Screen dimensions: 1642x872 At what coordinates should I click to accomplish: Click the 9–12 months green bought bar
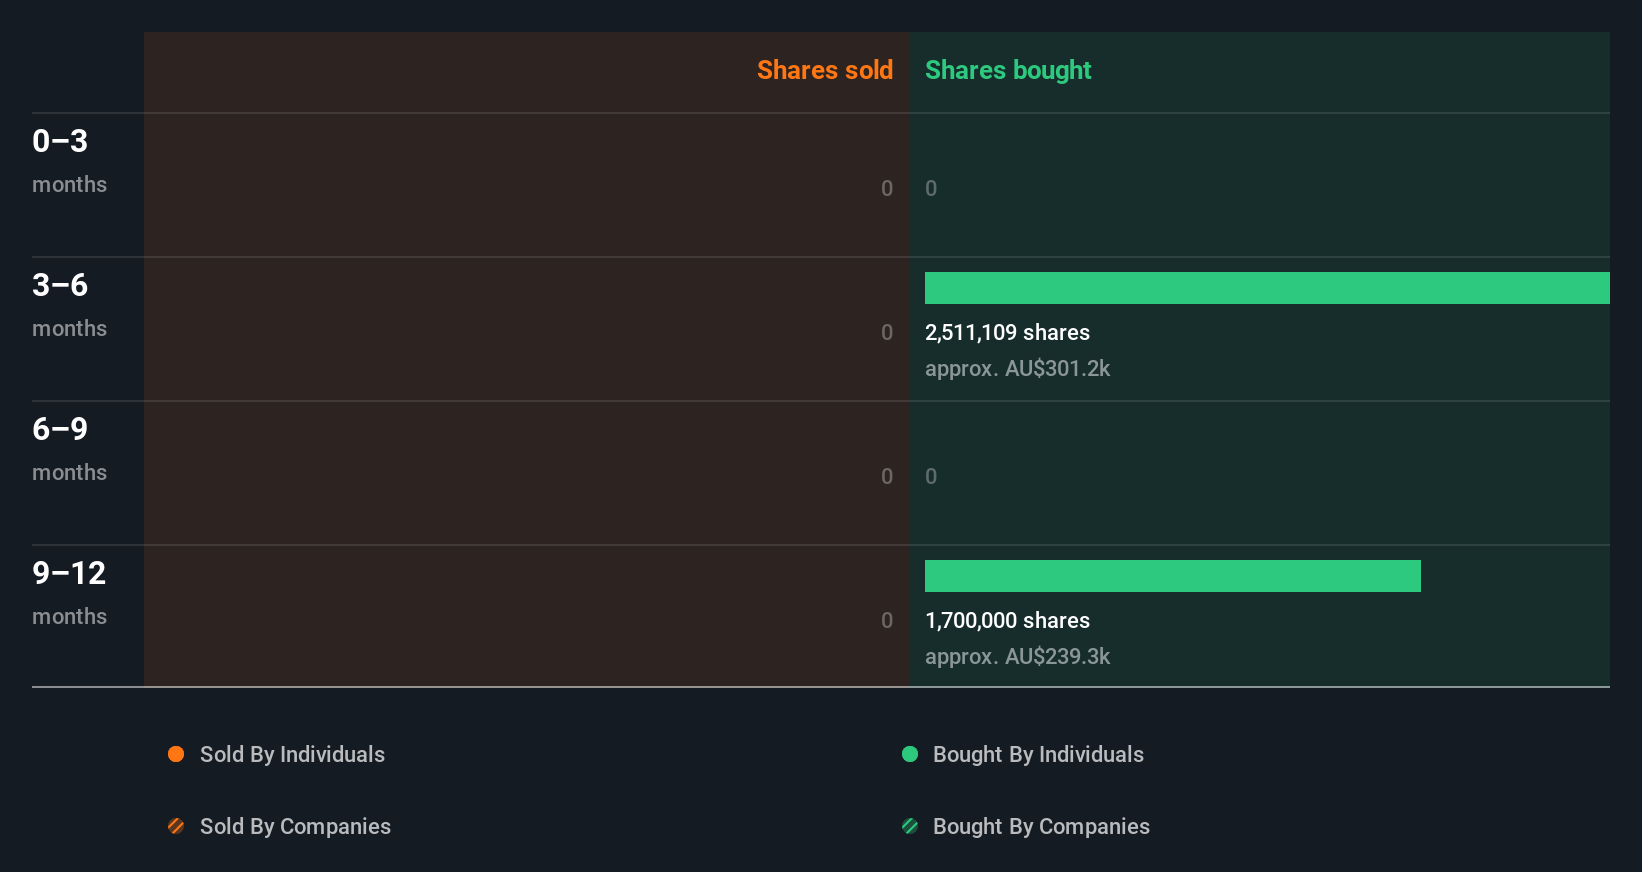coord(1173,576)
